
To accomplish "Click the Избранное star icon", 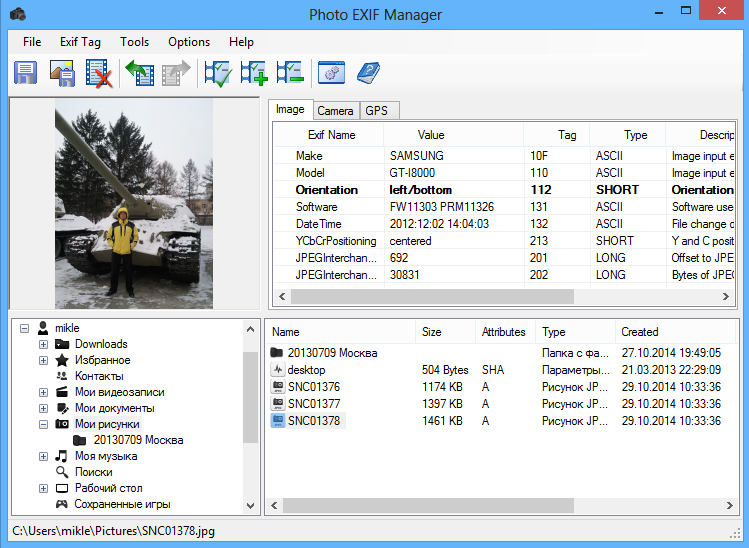I will click(62, 360).
